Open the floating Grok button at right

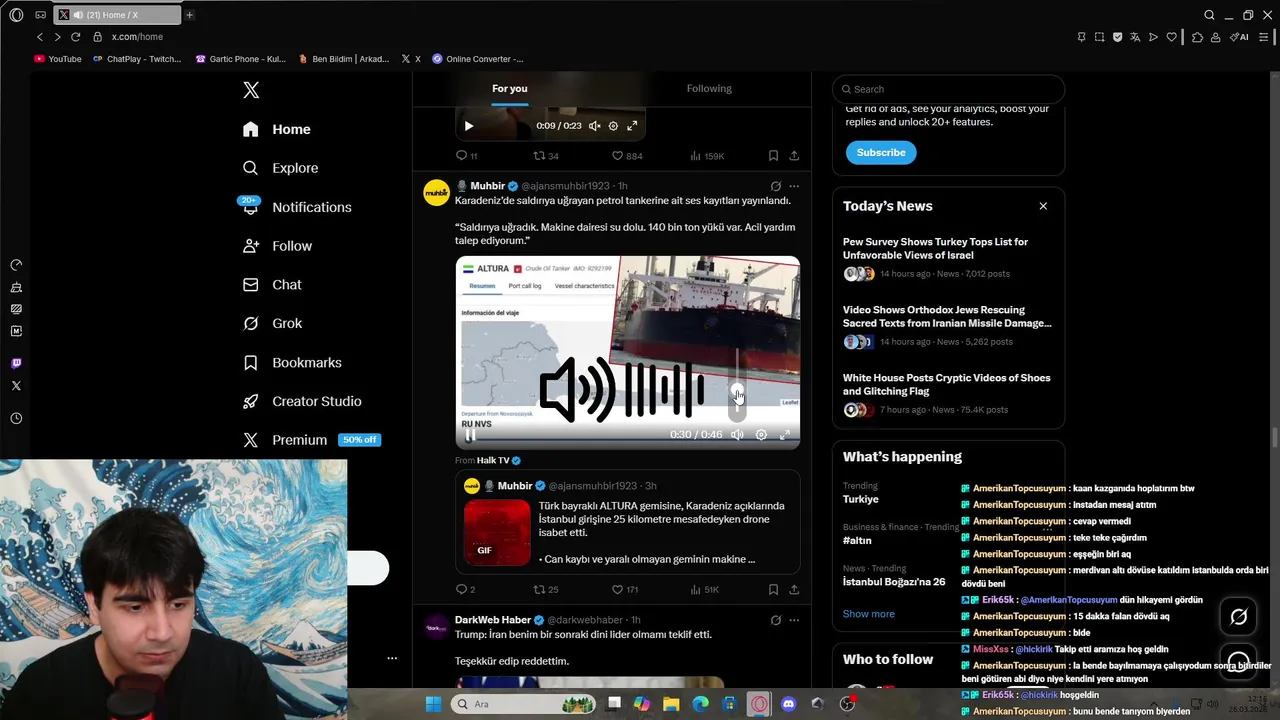point(1238,617)
